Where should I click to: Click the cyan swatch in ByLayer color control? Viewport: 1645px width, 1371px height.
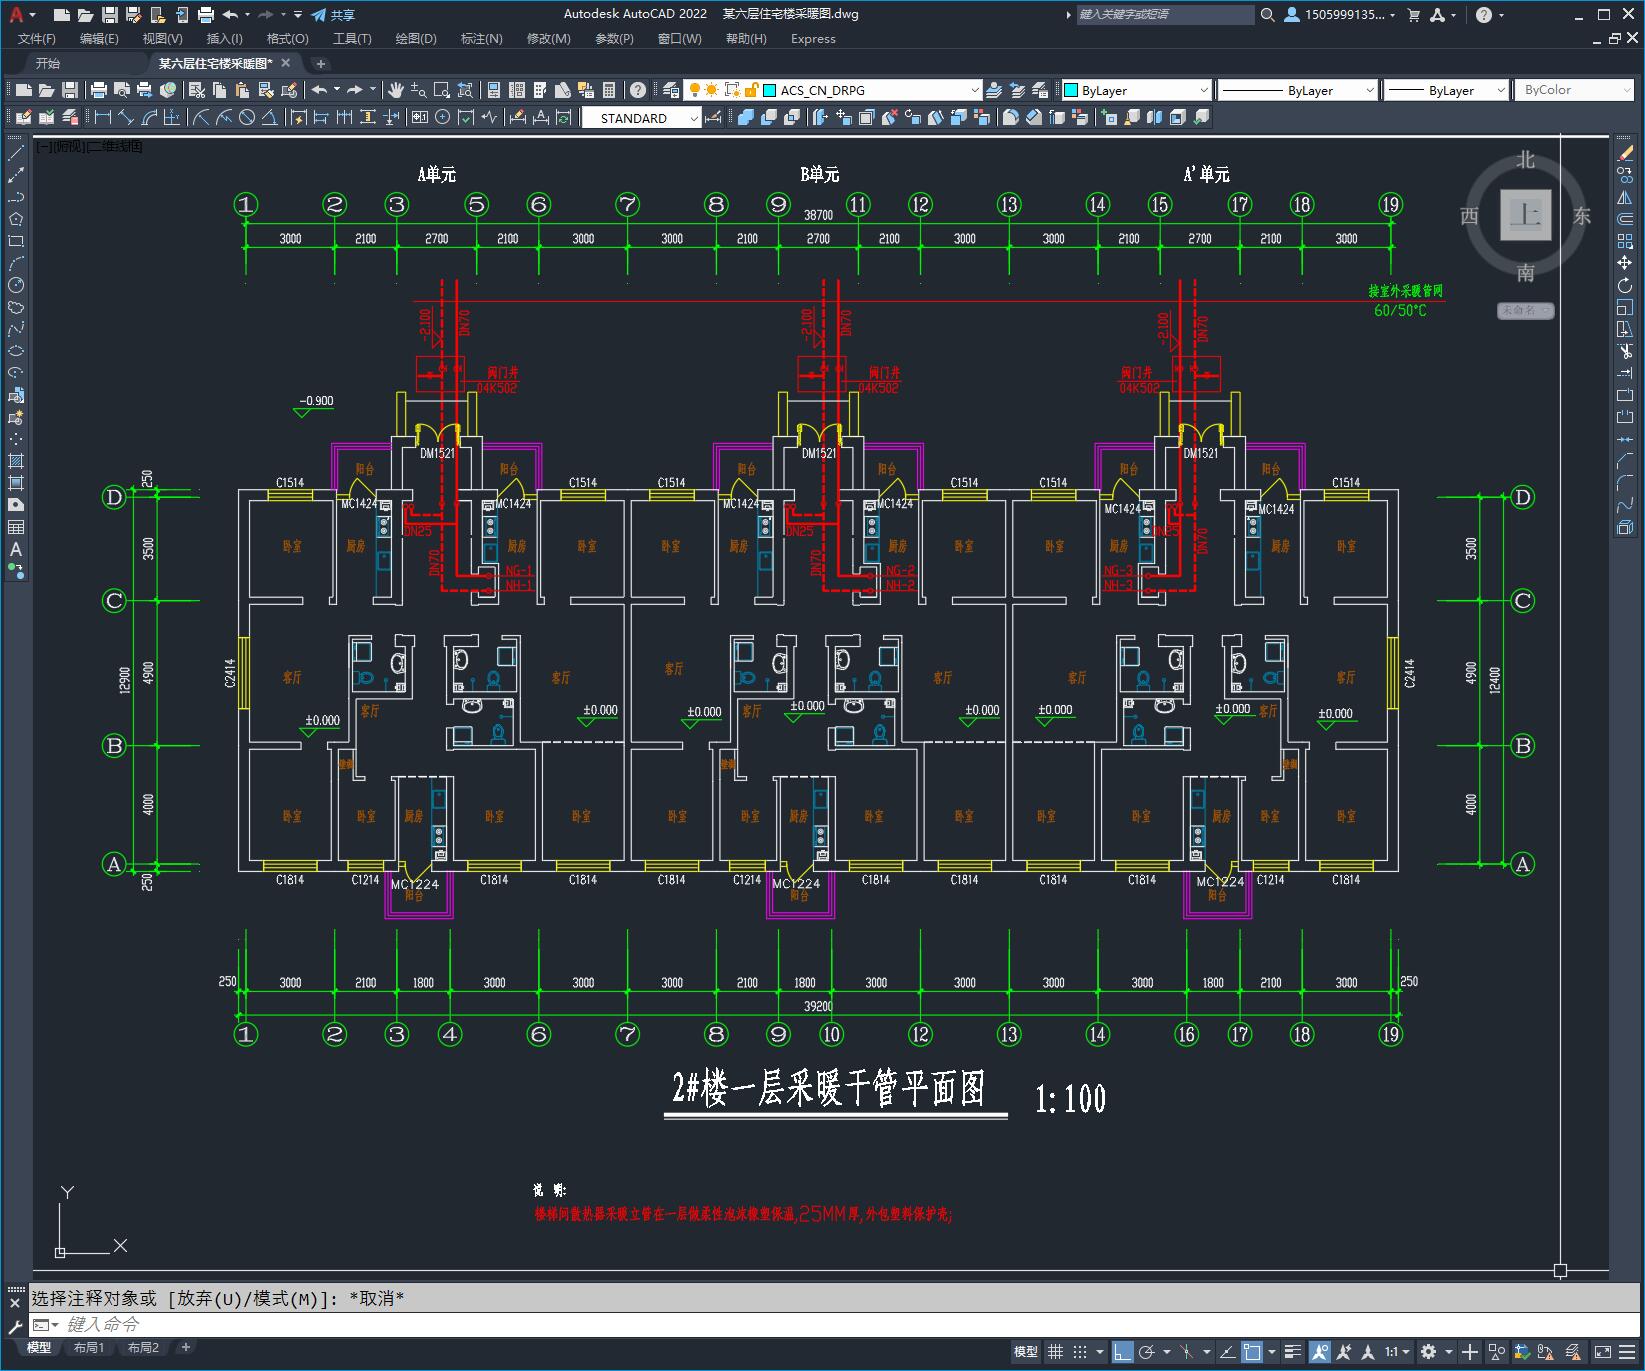(1071, 90)
